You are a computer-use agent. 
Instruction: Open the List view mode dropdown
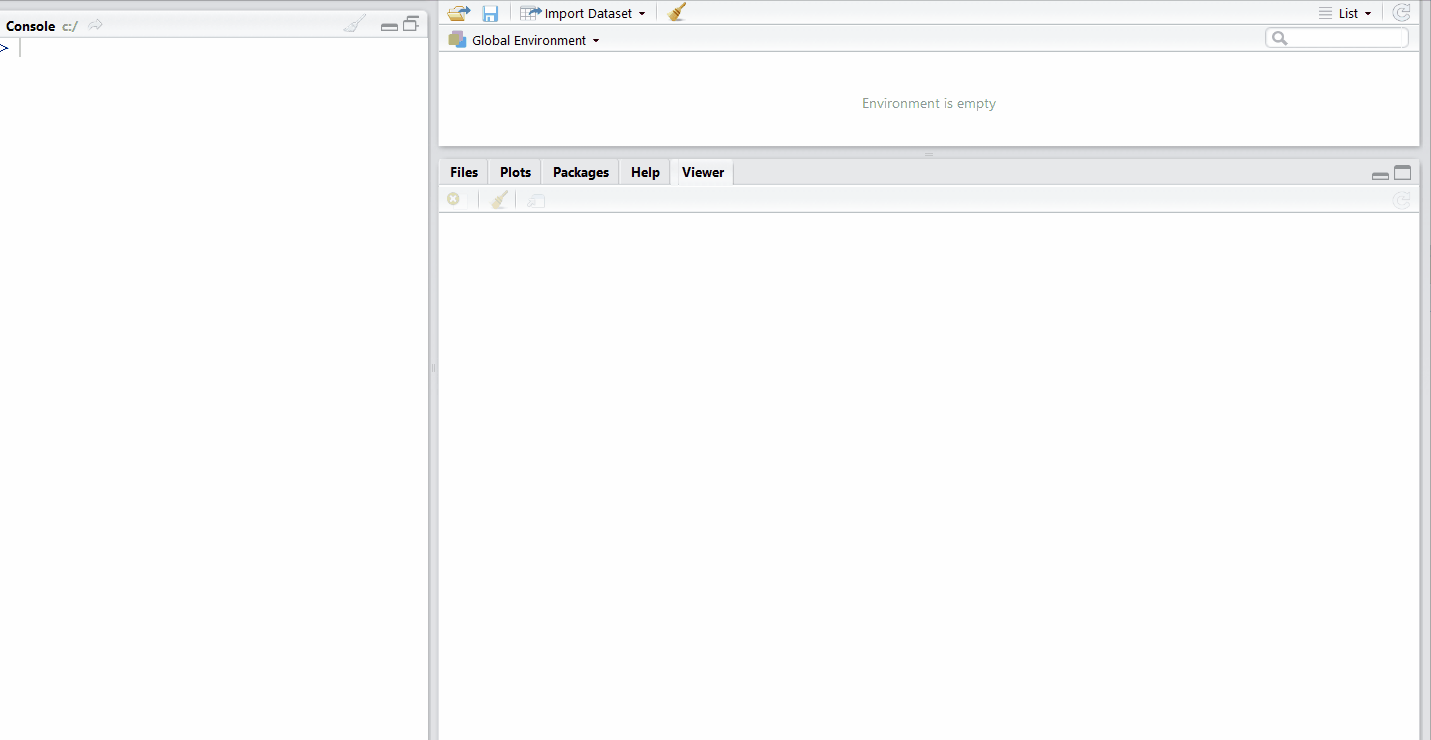tap(1345, 13)
